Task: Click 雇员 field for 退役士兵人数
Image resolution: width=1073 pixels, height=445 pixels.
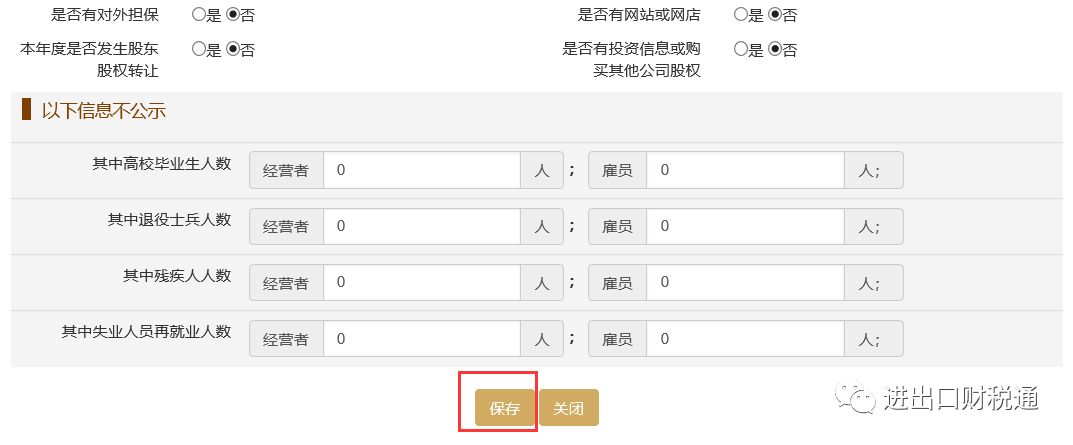Action: (745, 227)
